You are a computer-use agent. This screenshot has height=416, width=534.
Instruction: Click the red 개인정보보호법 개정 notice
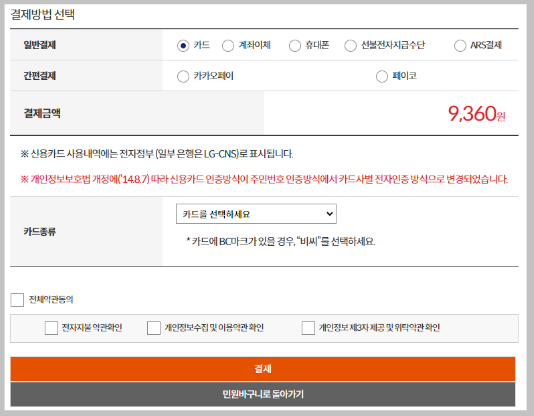coord(264,179)
